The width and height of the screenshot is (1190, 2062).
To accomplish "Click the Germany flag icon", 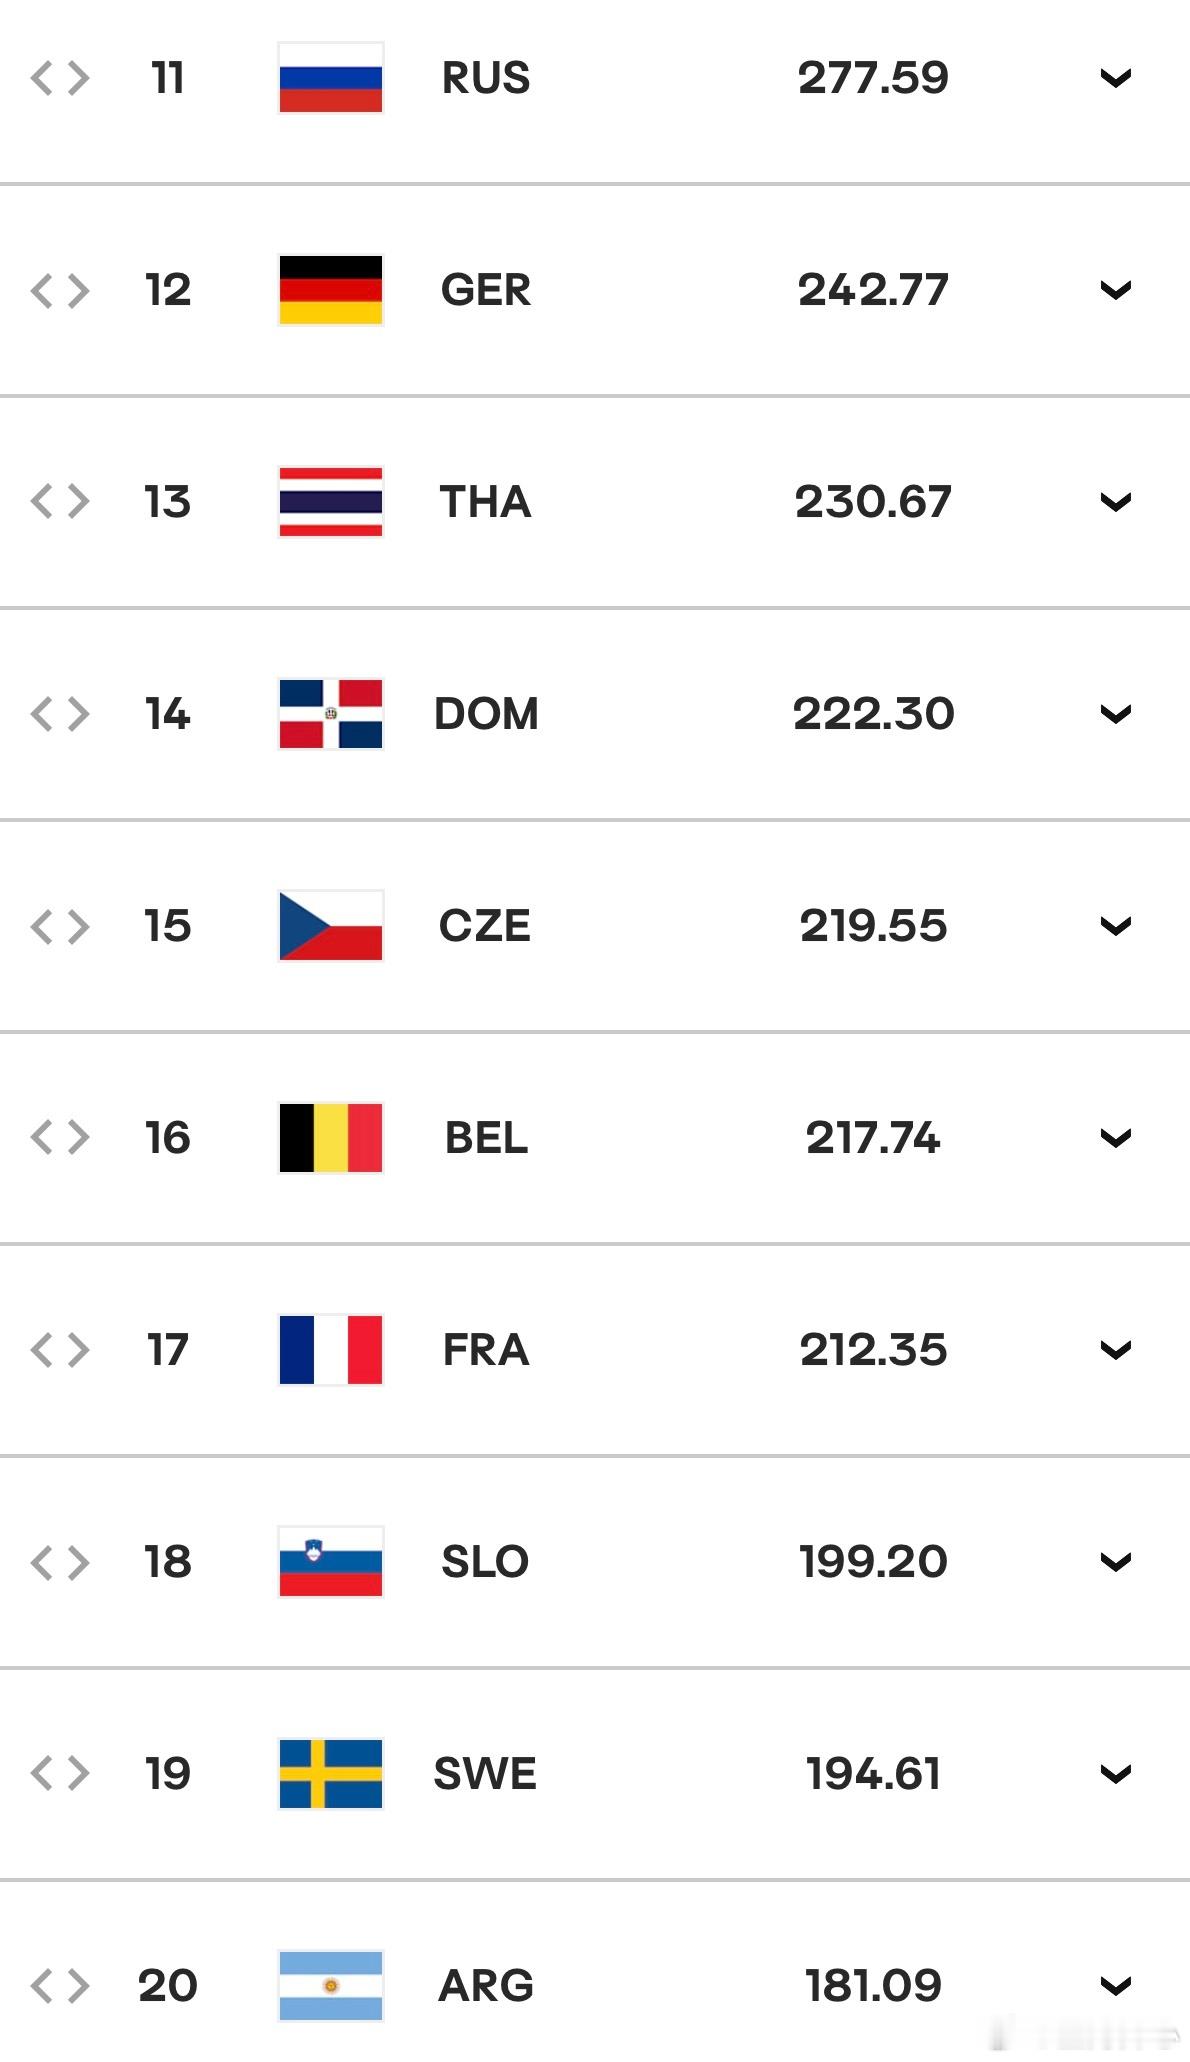I will (x=330, y=290).
